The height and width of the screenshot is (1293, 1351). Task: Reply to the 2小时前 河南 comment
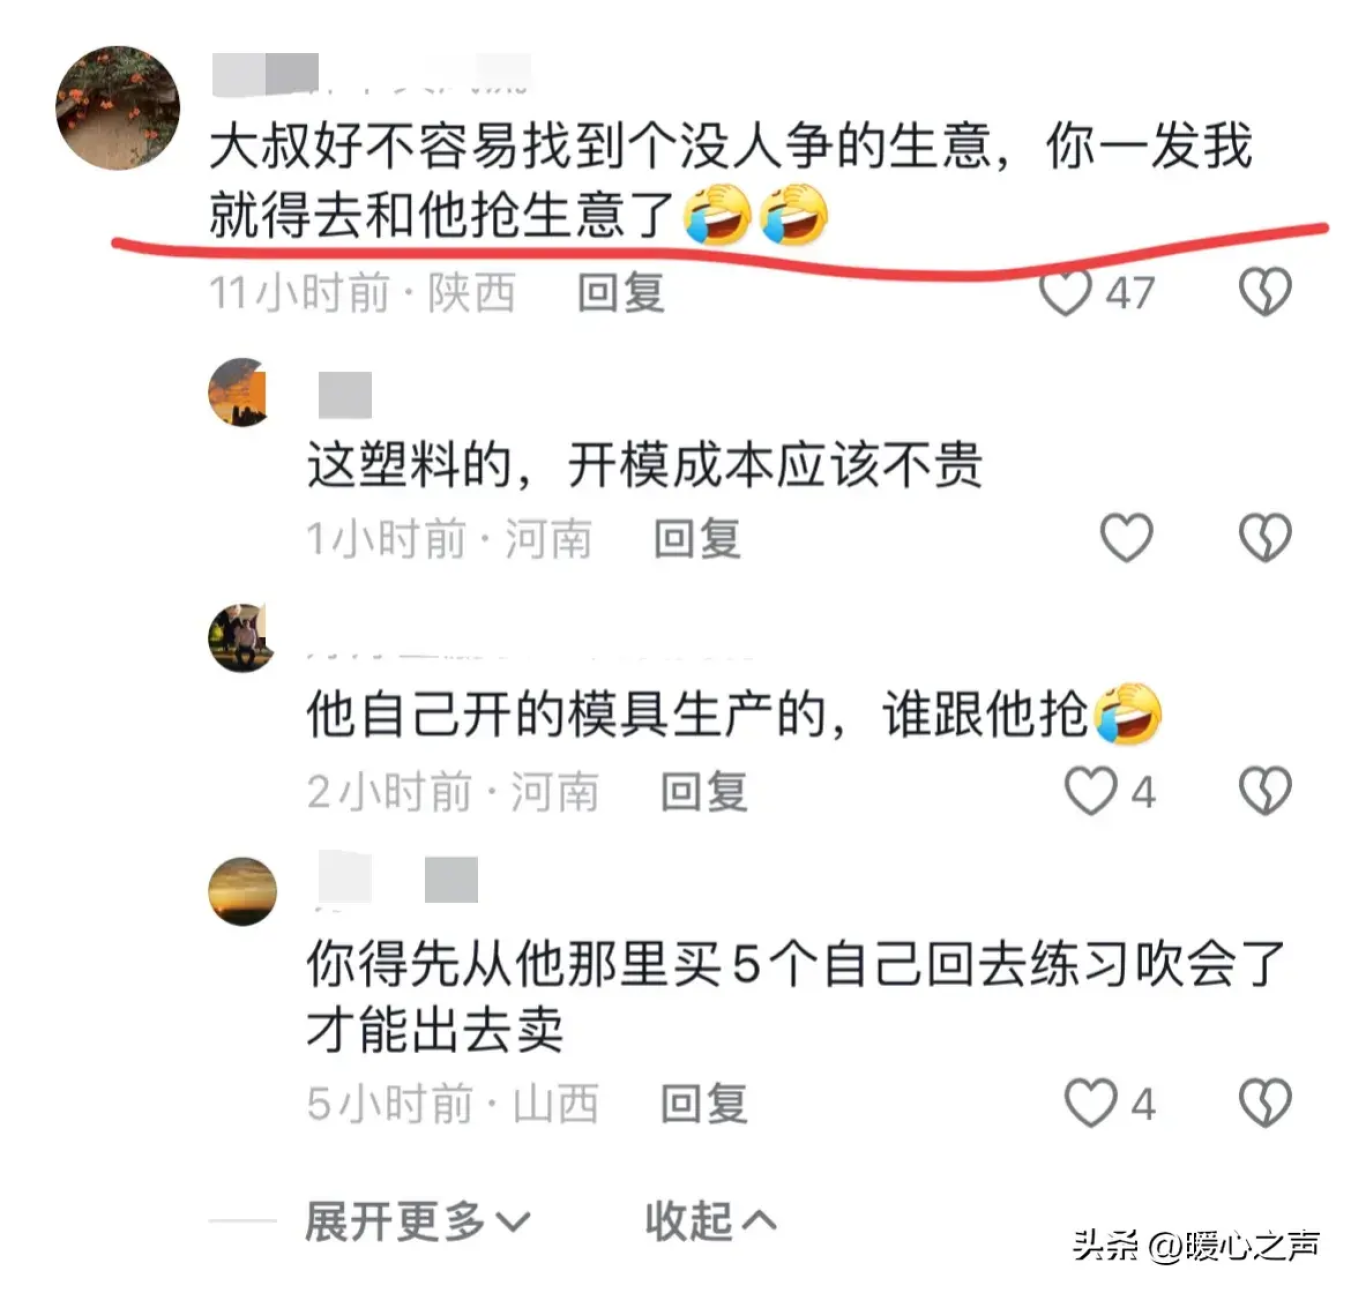704,792
